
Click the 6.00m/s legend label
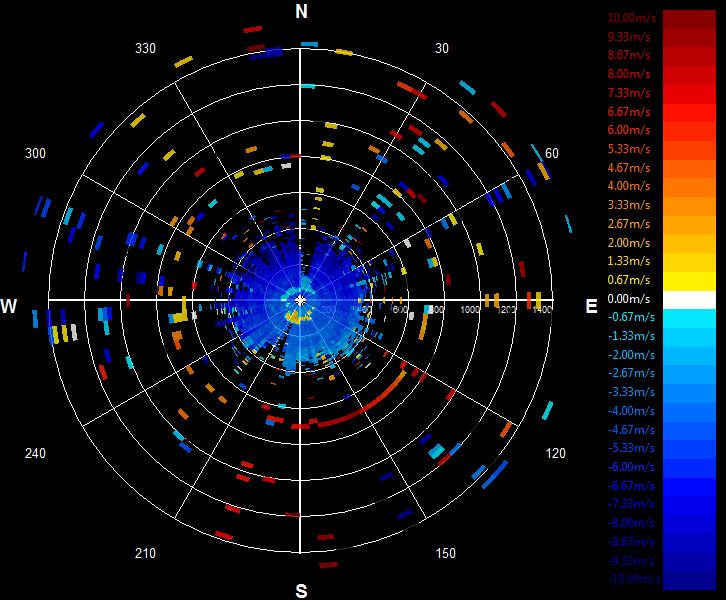tap(629, 130)
